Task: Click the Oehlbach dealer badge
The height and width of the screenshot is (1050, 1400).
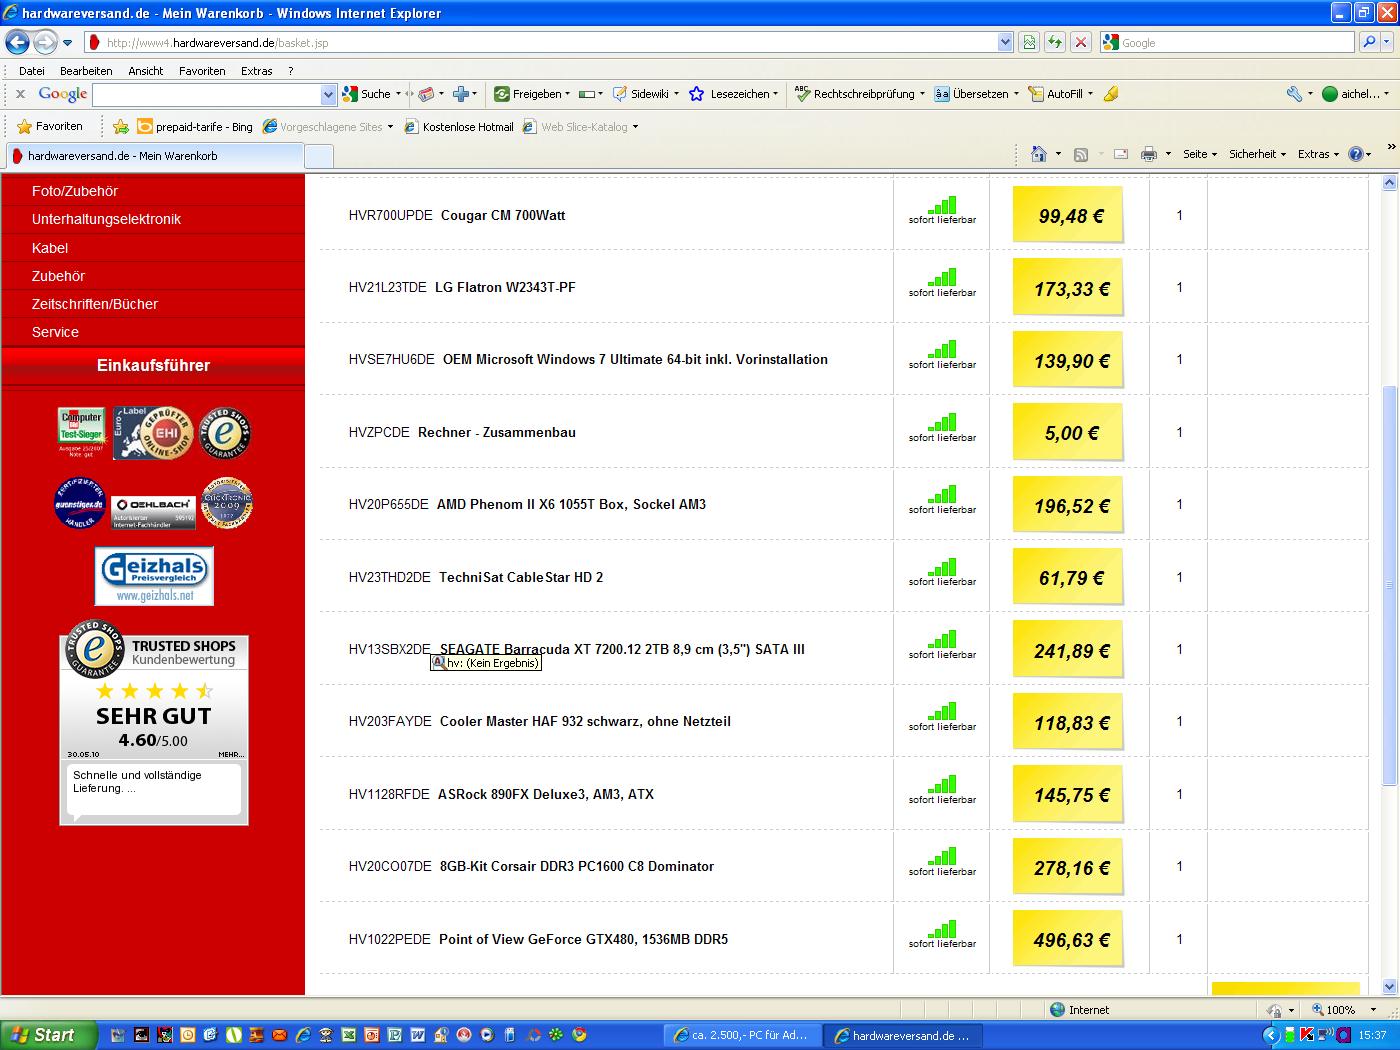Action: [x=153, y=512]
